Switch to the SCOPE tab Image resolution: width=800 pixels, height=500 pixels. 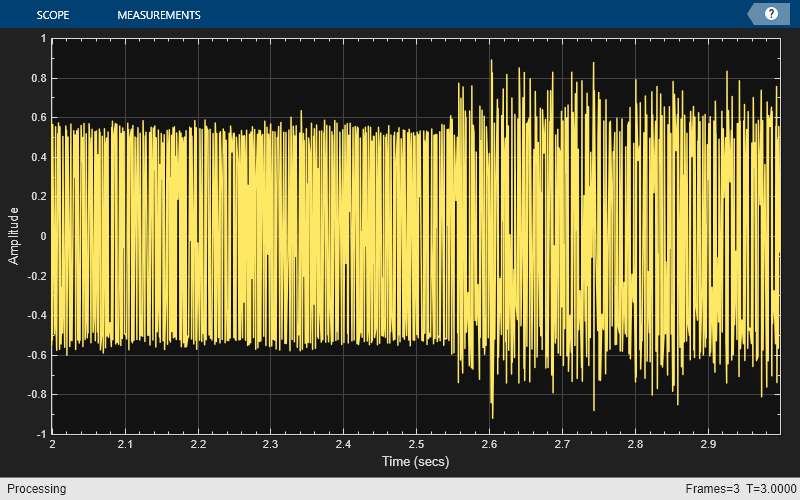(x=53, y=15)
